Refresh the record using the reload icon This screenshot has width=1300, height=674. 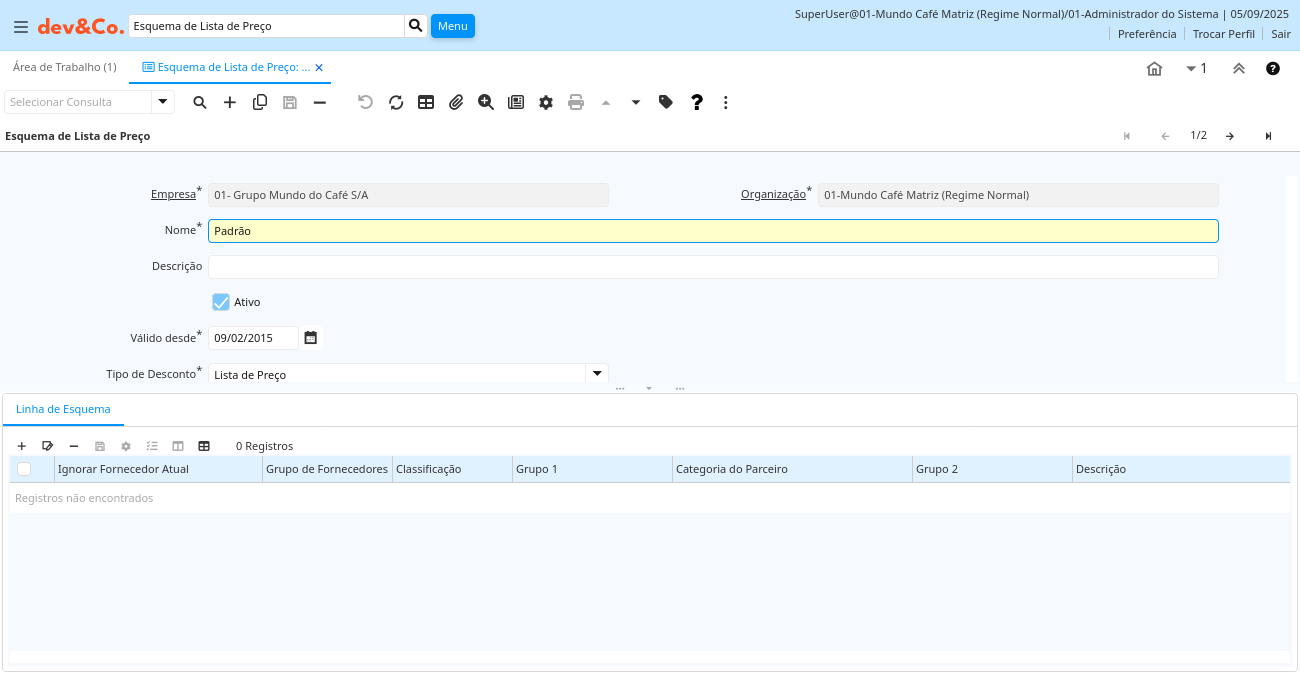(396, 102)
